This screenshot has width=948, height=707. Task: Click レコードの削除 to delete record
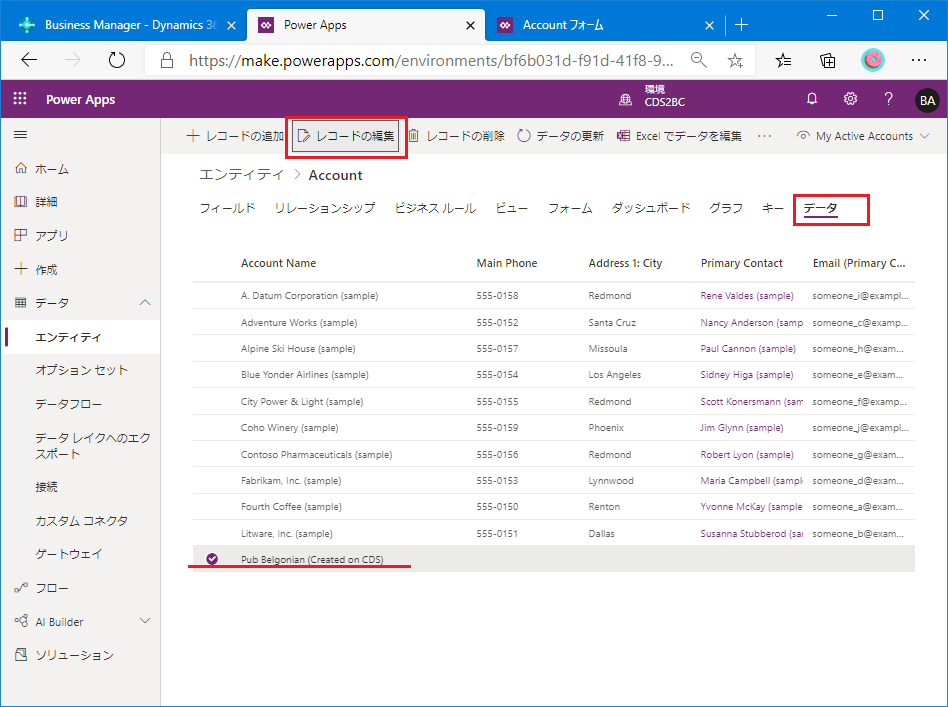[x=456, y=136]
